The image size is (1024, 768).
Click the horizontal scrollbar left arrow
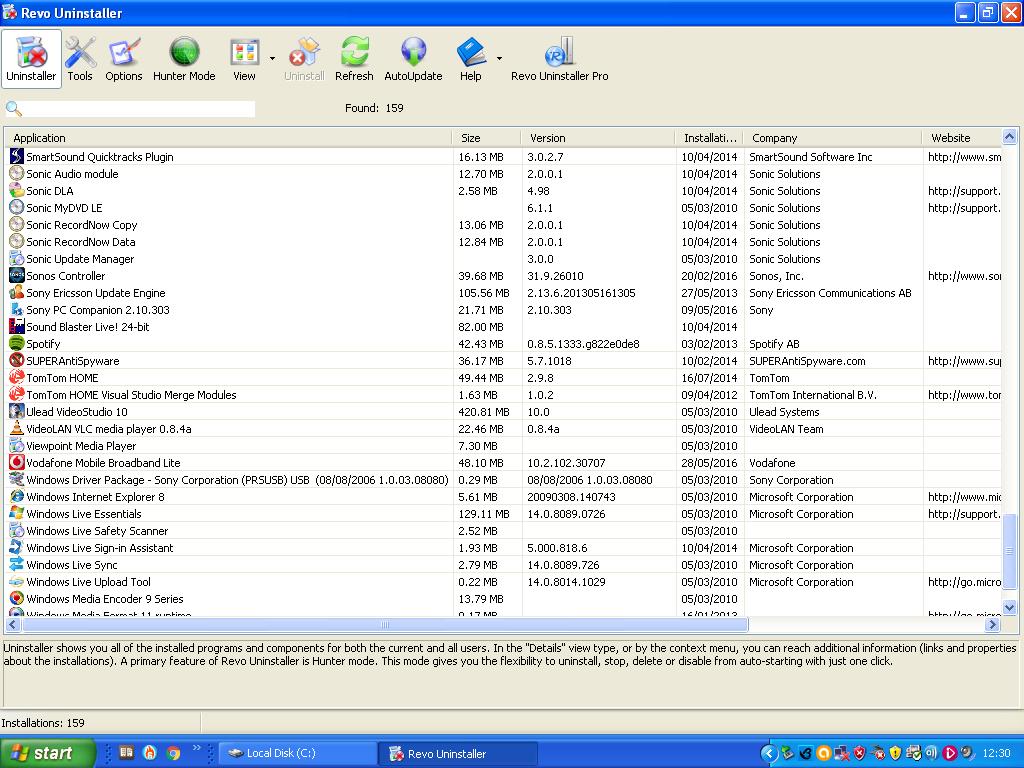pyautogui.click(x=12, y=625)
